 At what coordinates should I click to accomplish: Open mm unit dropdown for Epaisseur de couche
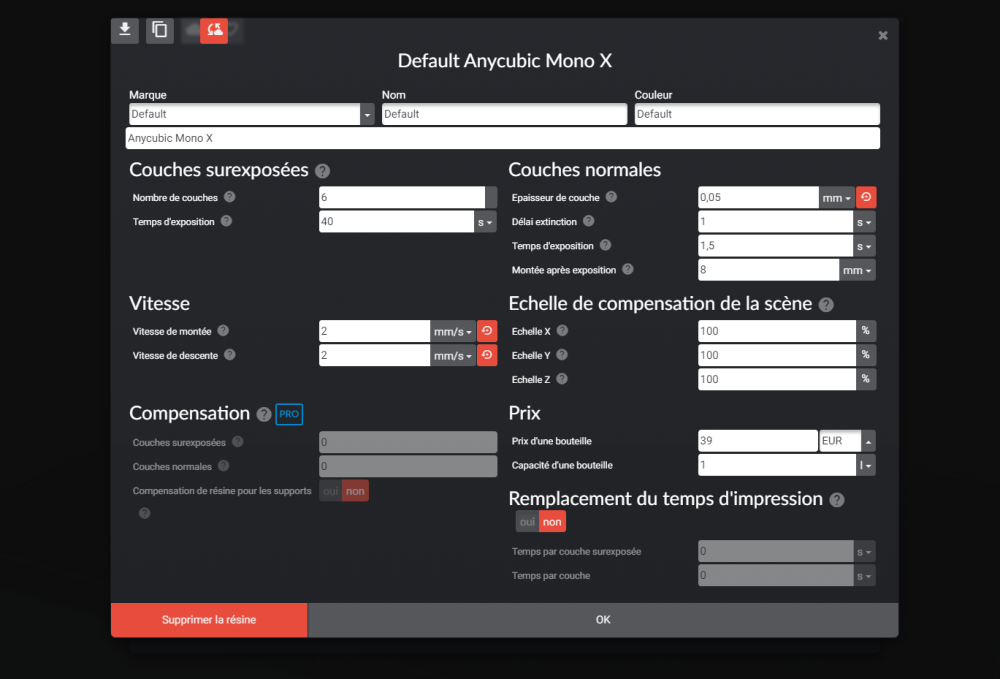tap(837, 198)
